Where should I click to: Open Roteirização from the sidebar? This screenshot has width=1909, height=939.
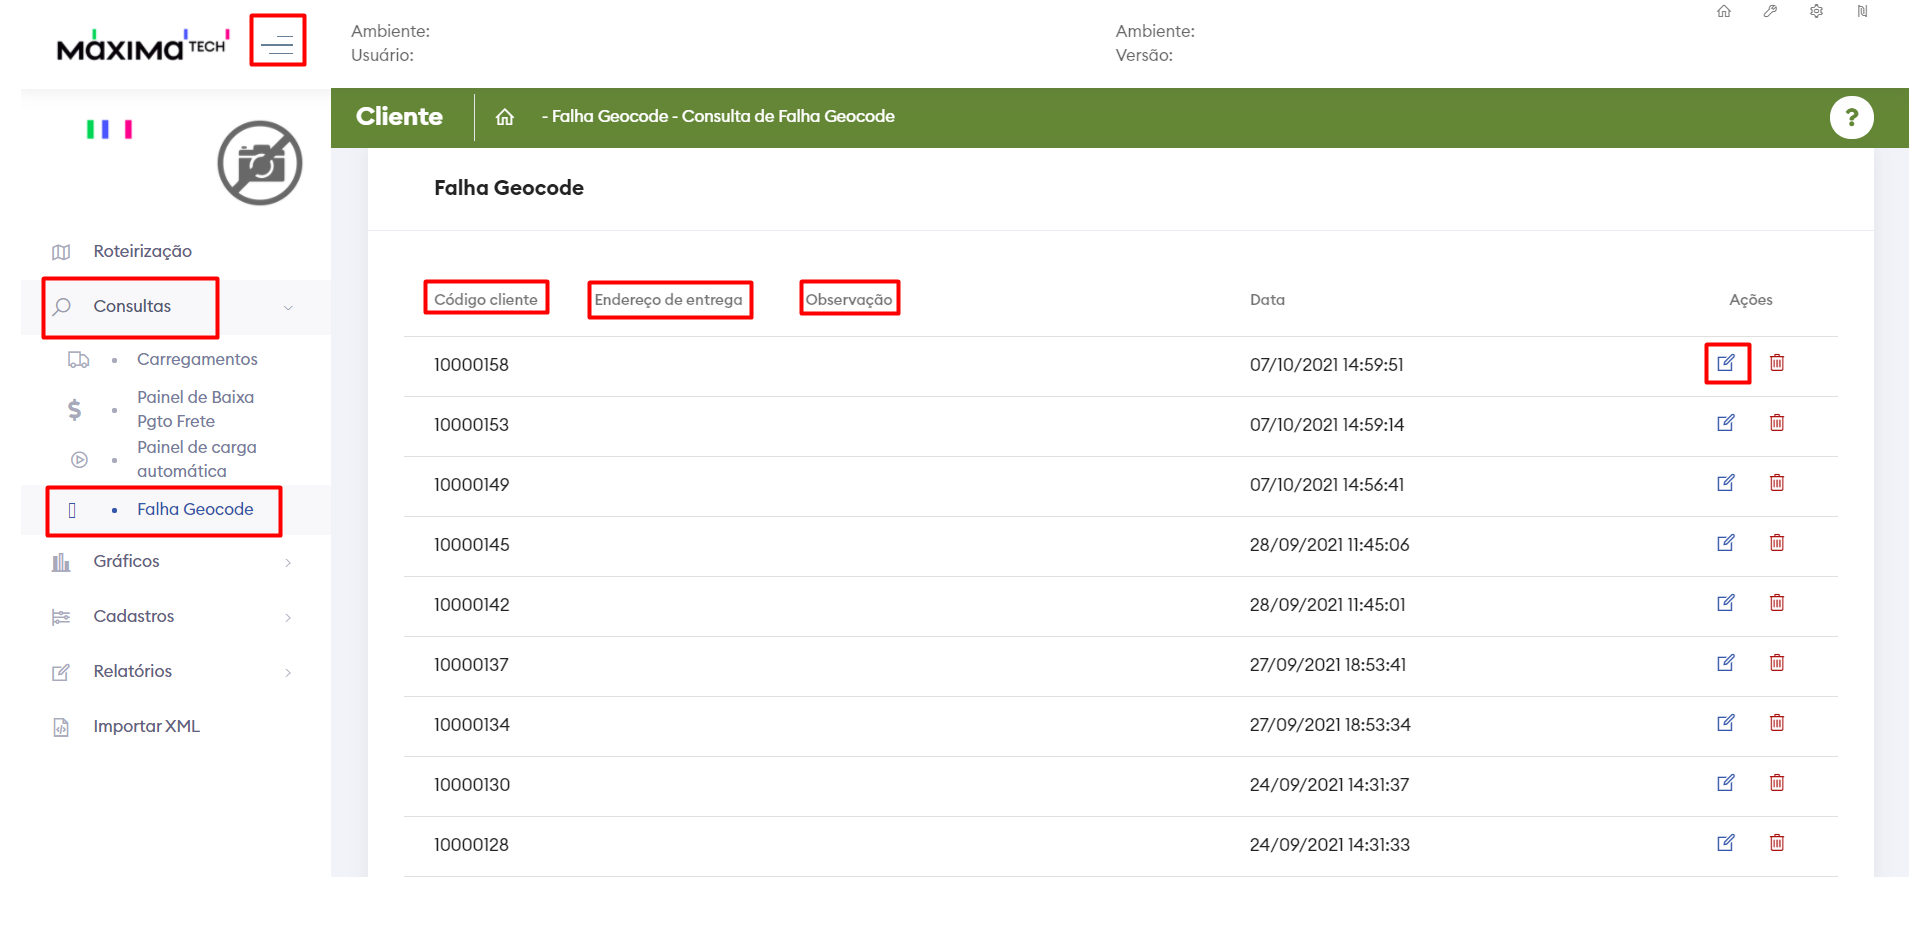click(x=142, y=252)
